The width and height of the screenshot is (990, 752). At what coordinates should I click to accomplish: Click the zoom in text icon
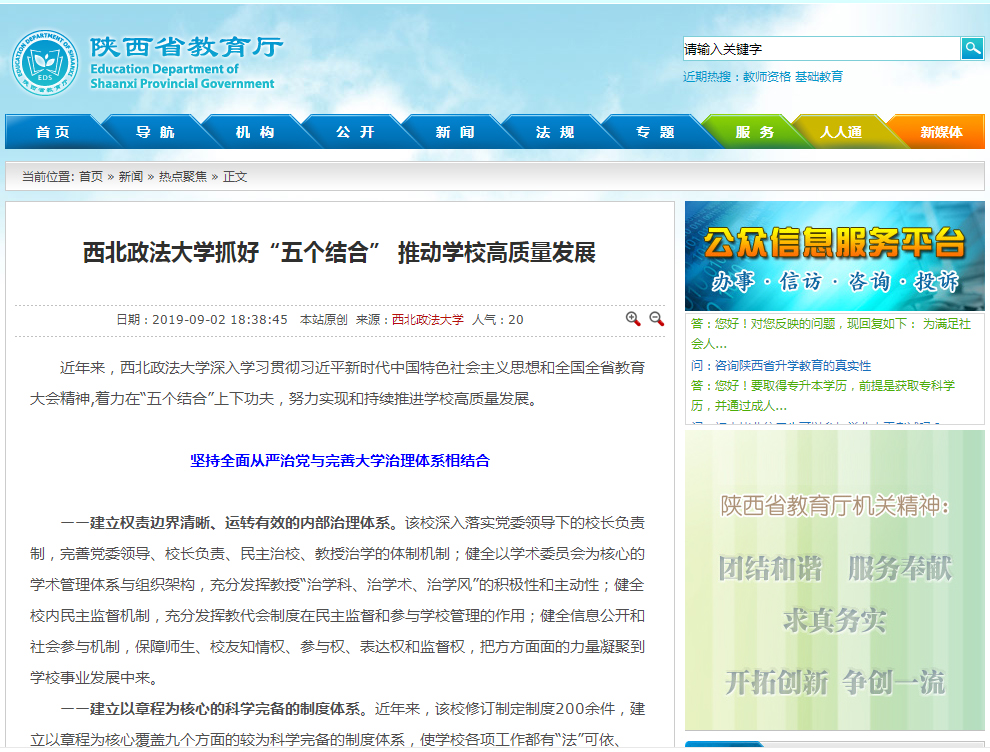[x=633, y=319]
